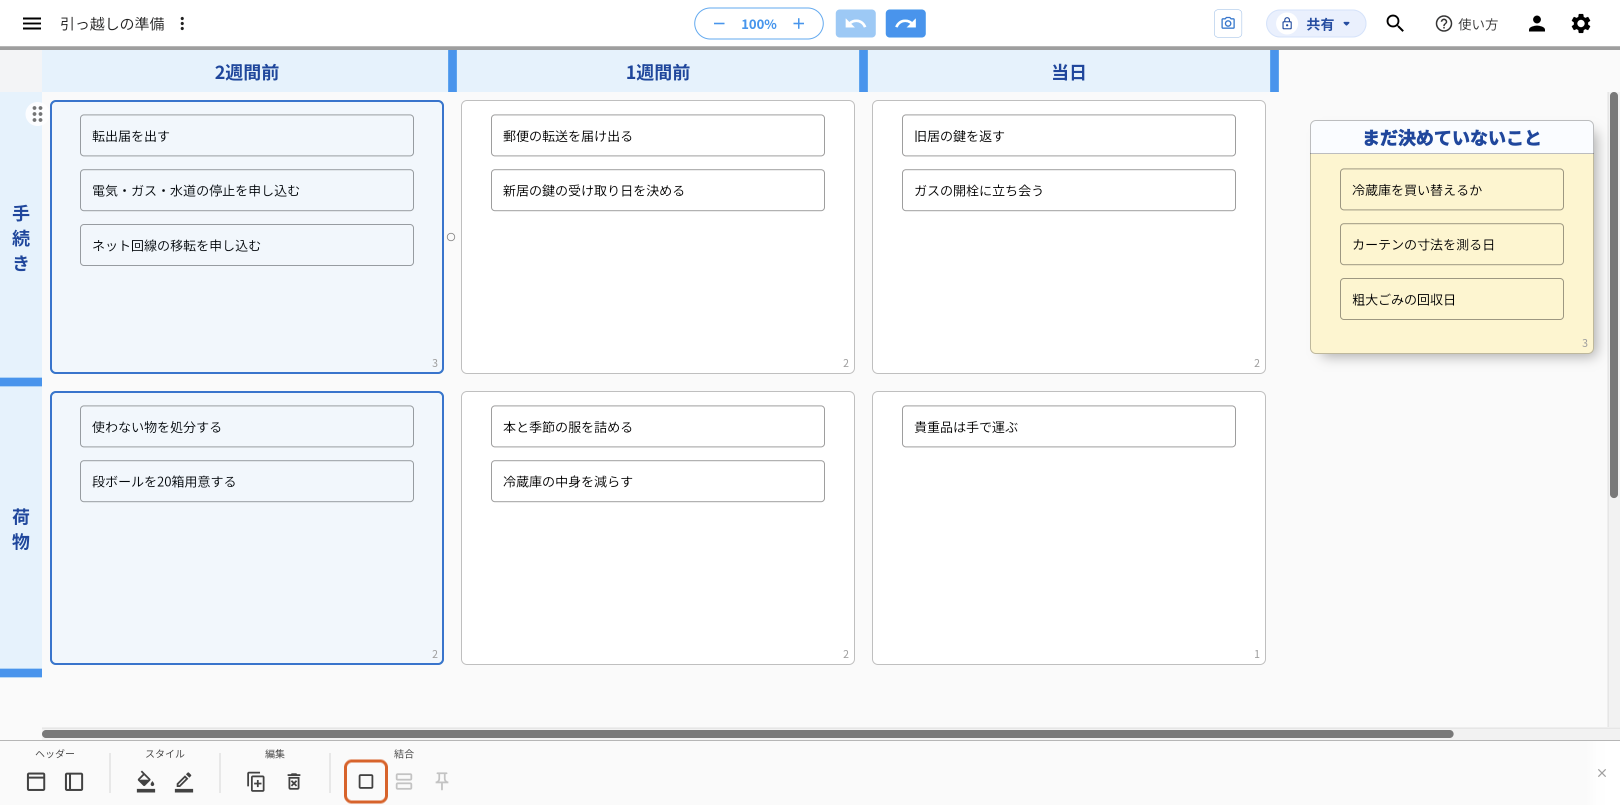
Task: Reset zoom via the 100% label
Action: [x=759, y=24]
